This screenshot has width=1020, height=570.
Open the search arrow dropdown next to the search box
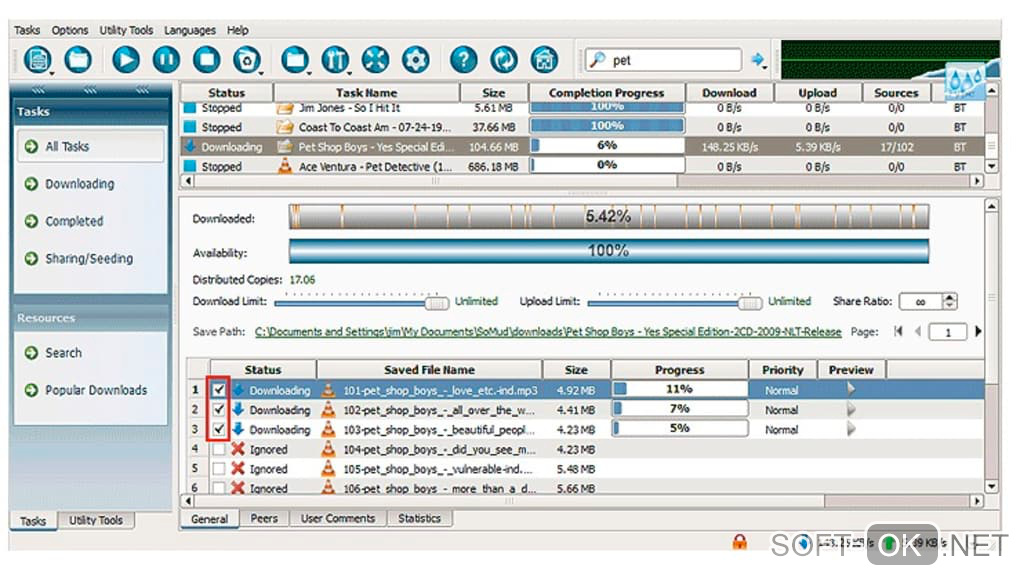[x=758, y=61]
